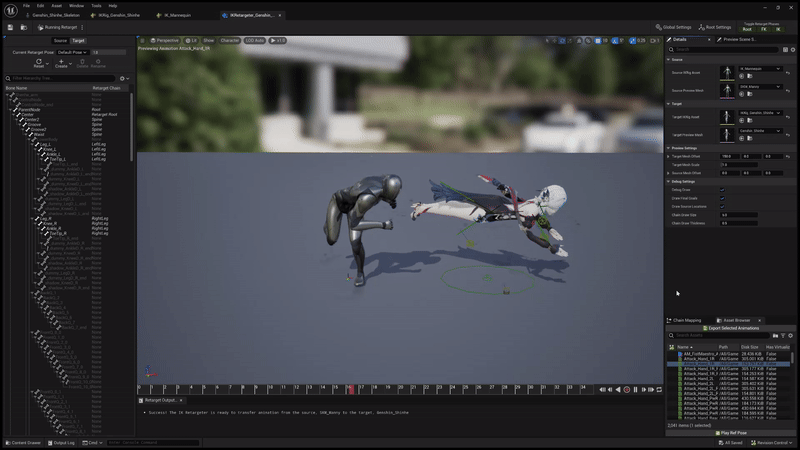The image size is (800, 450).
Task: Switch to the Preview Scene Settings tab
Action: (x=737, y=39)
